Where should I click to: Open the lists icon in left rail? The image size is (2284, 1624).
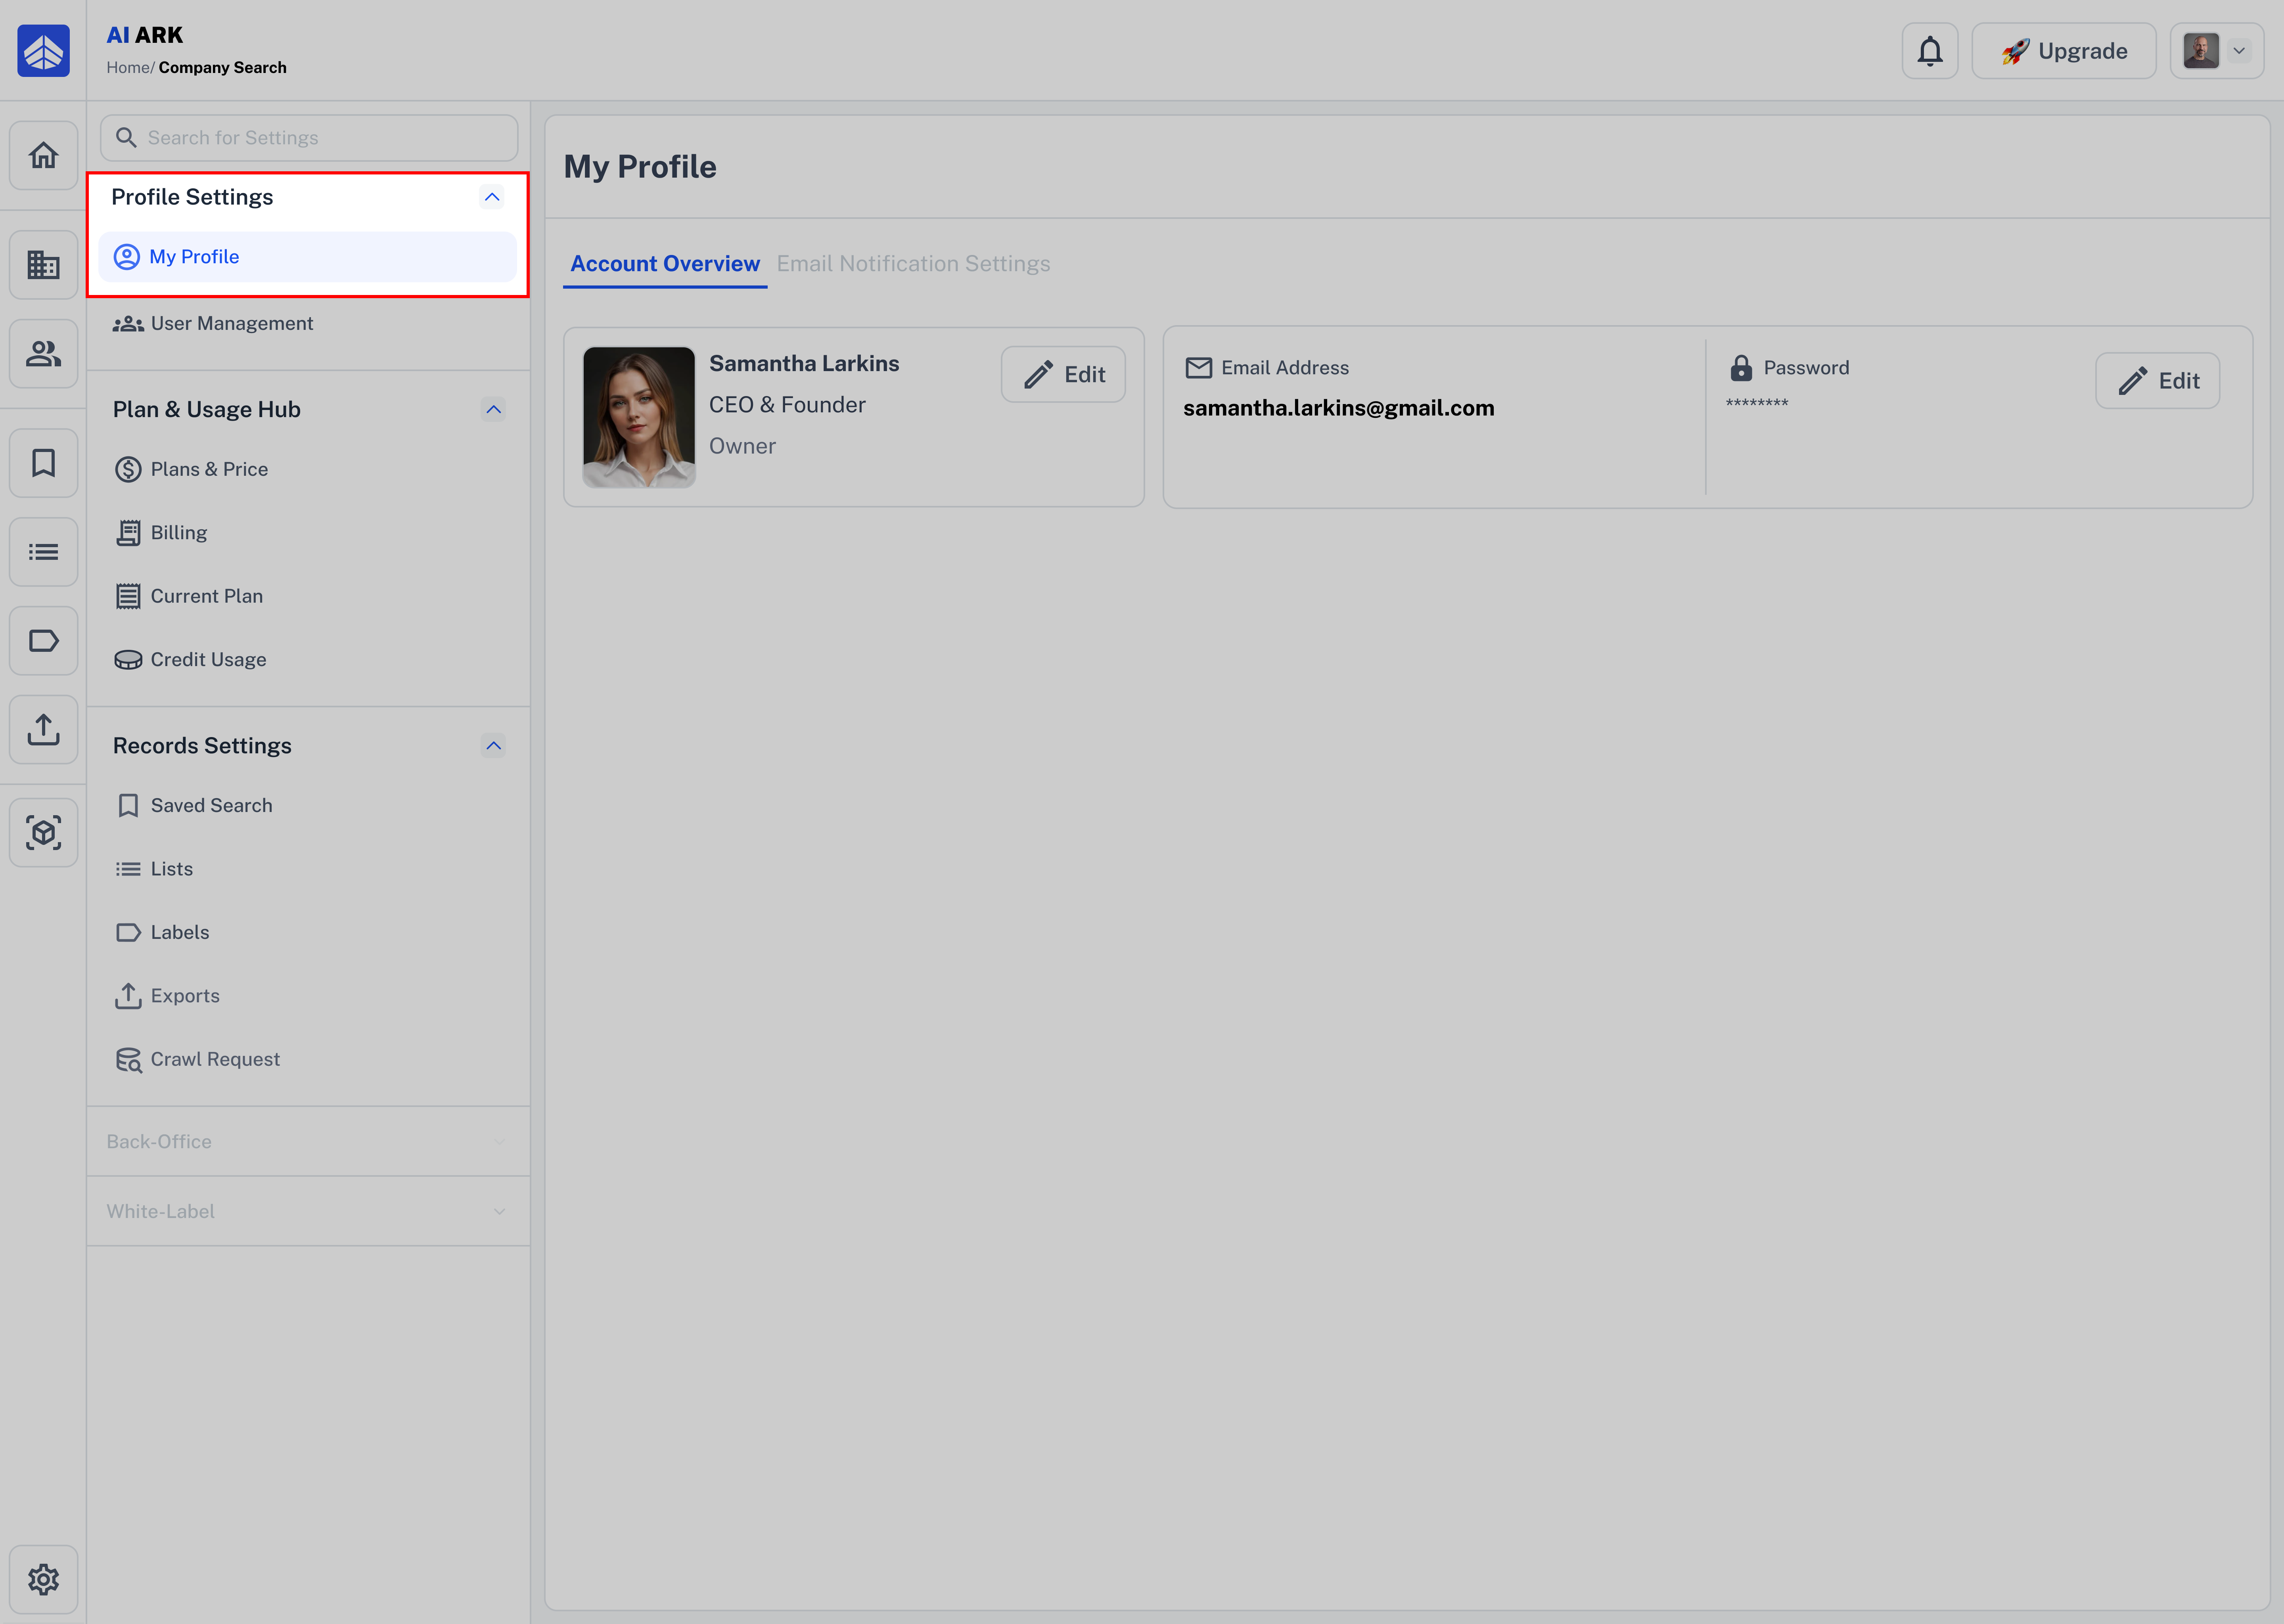click(43, 552)
